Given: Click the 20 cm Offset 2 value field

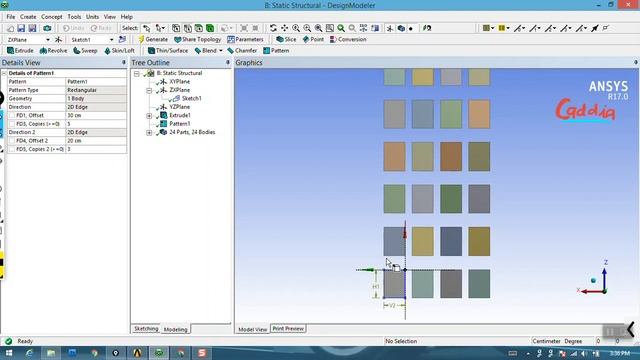Looking at the screenshot, I should point(96,141).
